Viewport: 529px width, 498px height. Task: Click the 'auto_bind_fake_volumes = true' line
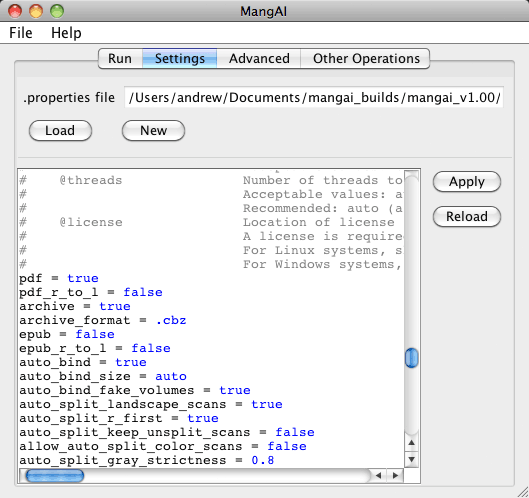click(x=135, y=390)
